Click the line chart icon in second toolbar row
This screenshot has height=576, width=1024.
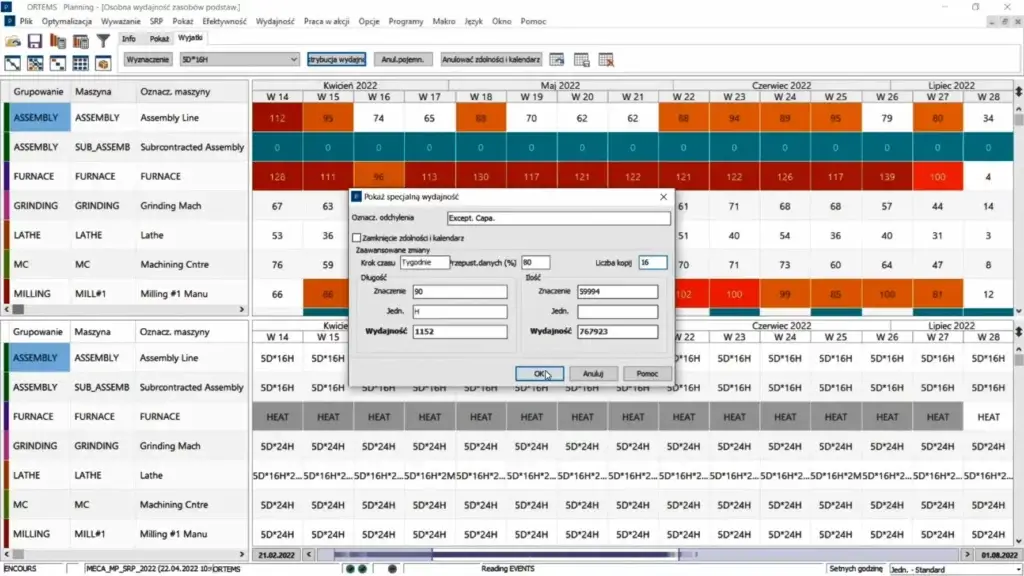pyautogui.click(x=13, y=63)
